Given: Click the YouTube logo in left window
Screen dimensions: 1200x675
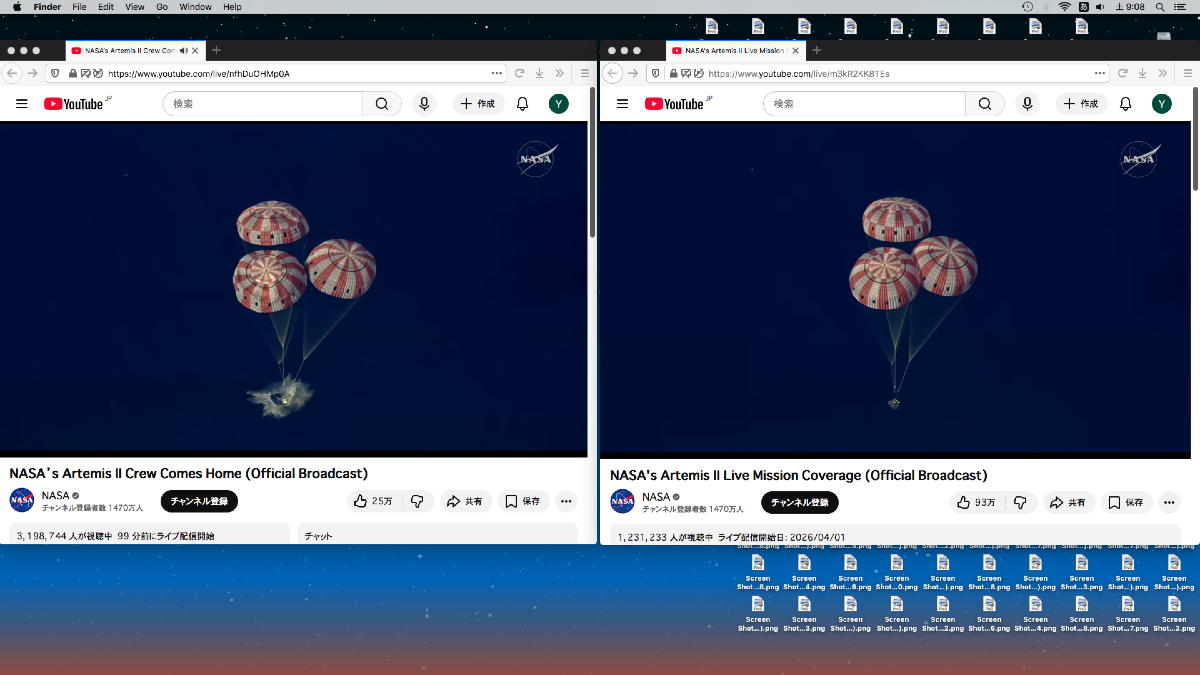Looking at the screenshot, I should 76,104.
